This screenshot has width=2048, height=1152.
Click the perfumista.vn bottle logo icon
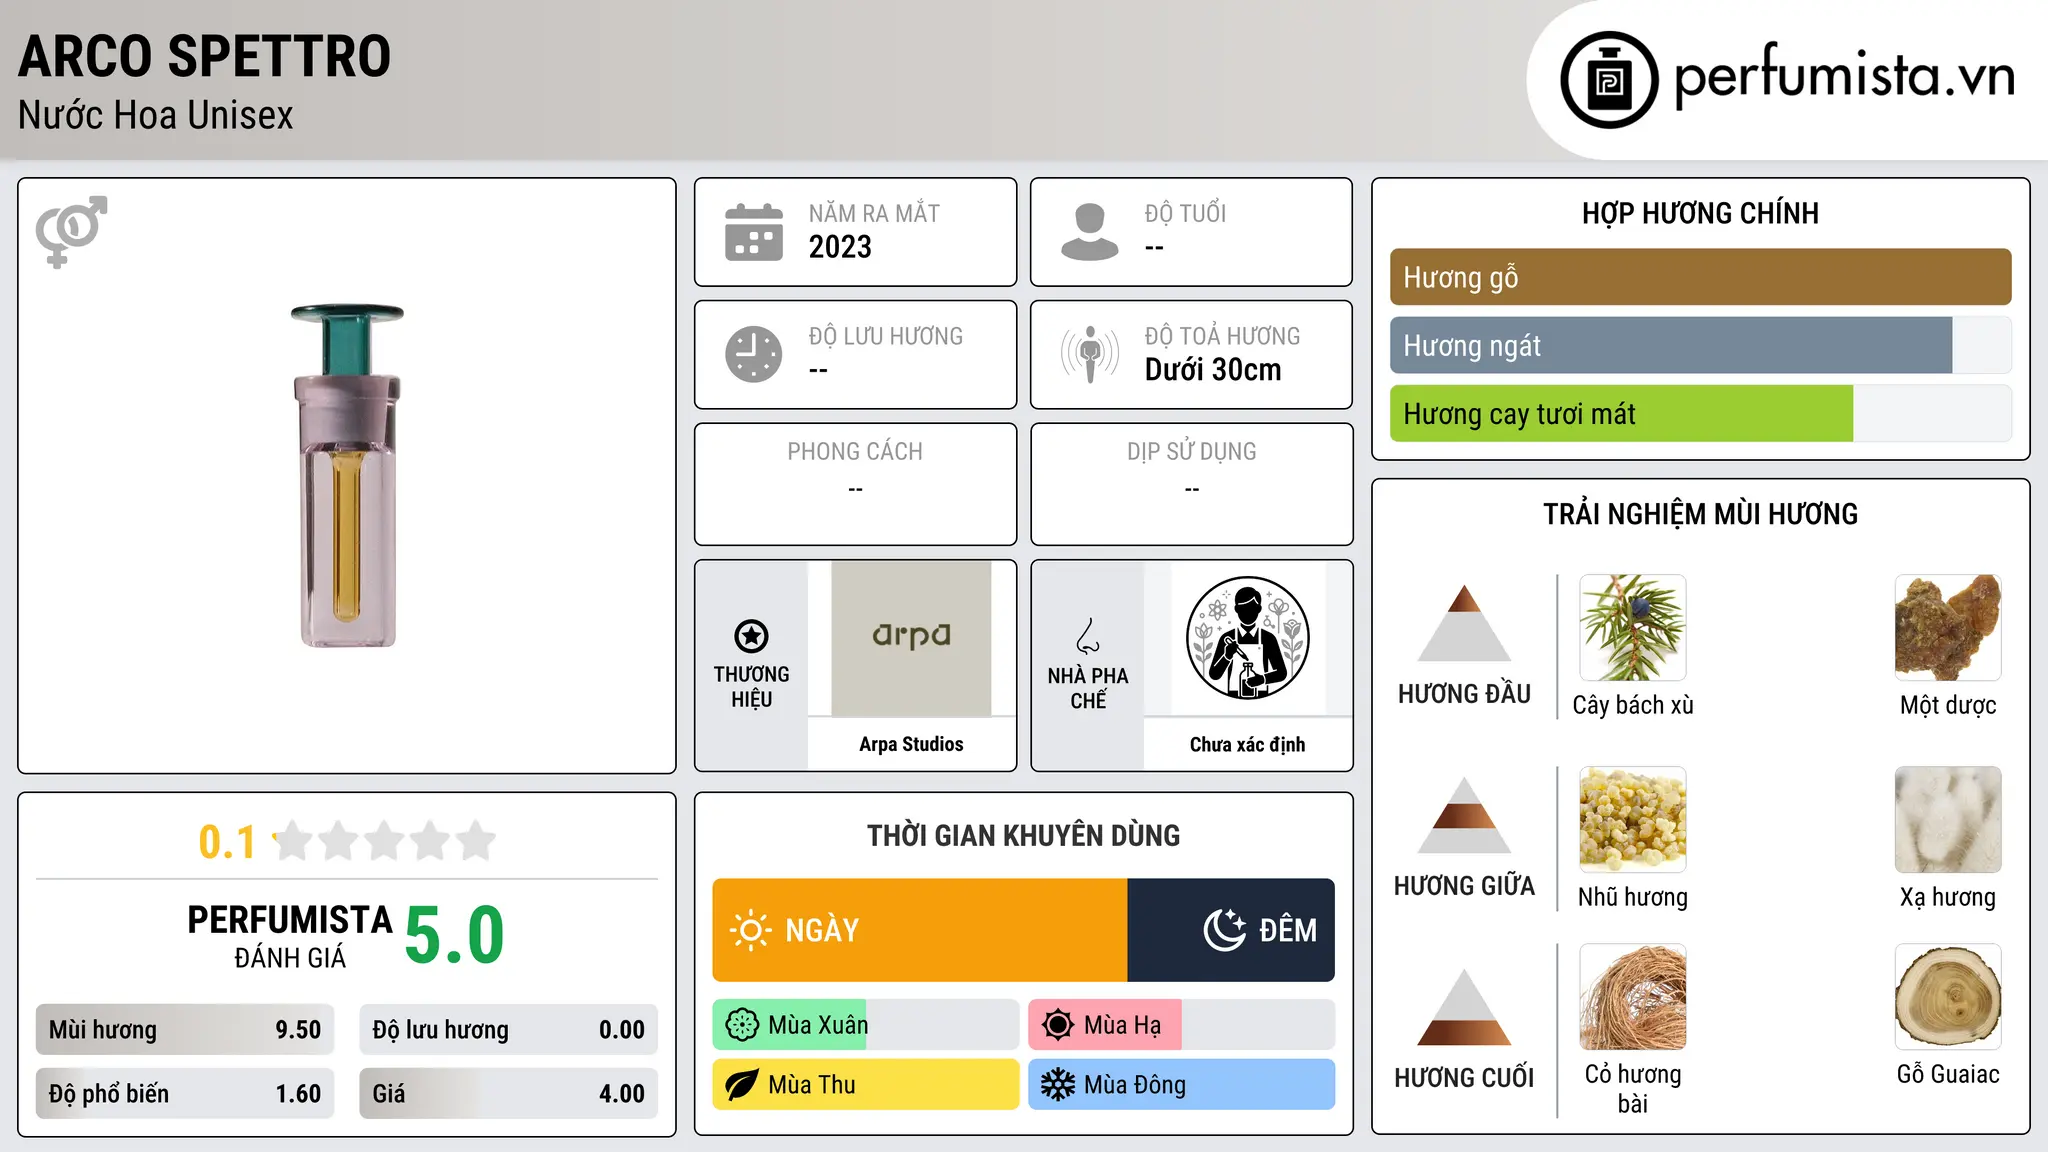[1609, 80]
